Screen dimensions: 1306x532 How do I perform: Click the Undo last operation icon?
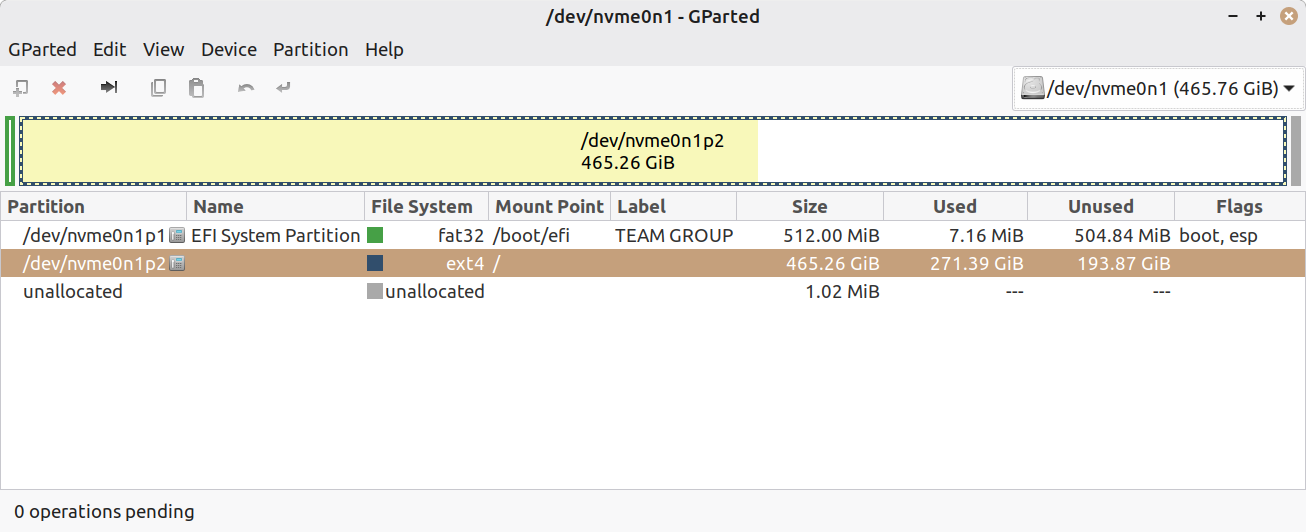[246, 88]
